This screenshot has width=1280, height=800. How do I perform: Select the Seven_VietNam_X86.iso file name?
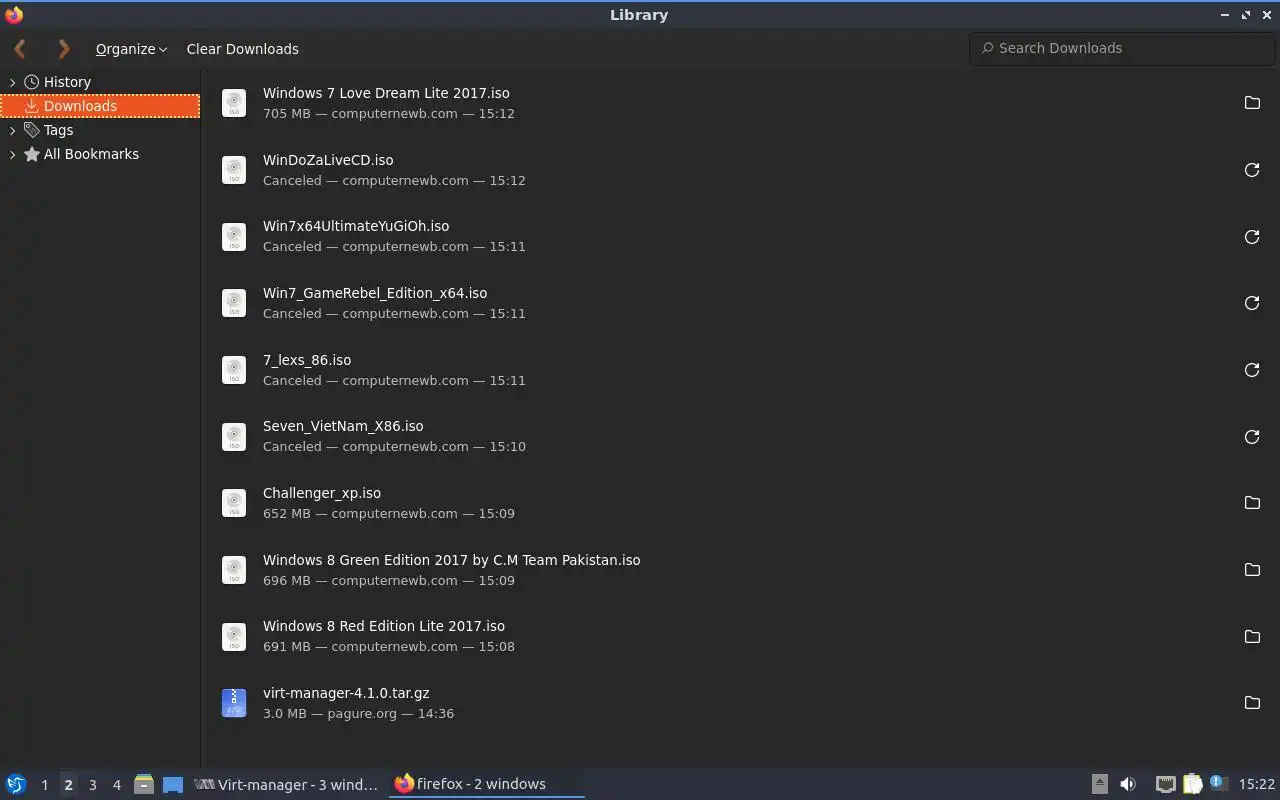pyautogui.click(x=343, y=426)
